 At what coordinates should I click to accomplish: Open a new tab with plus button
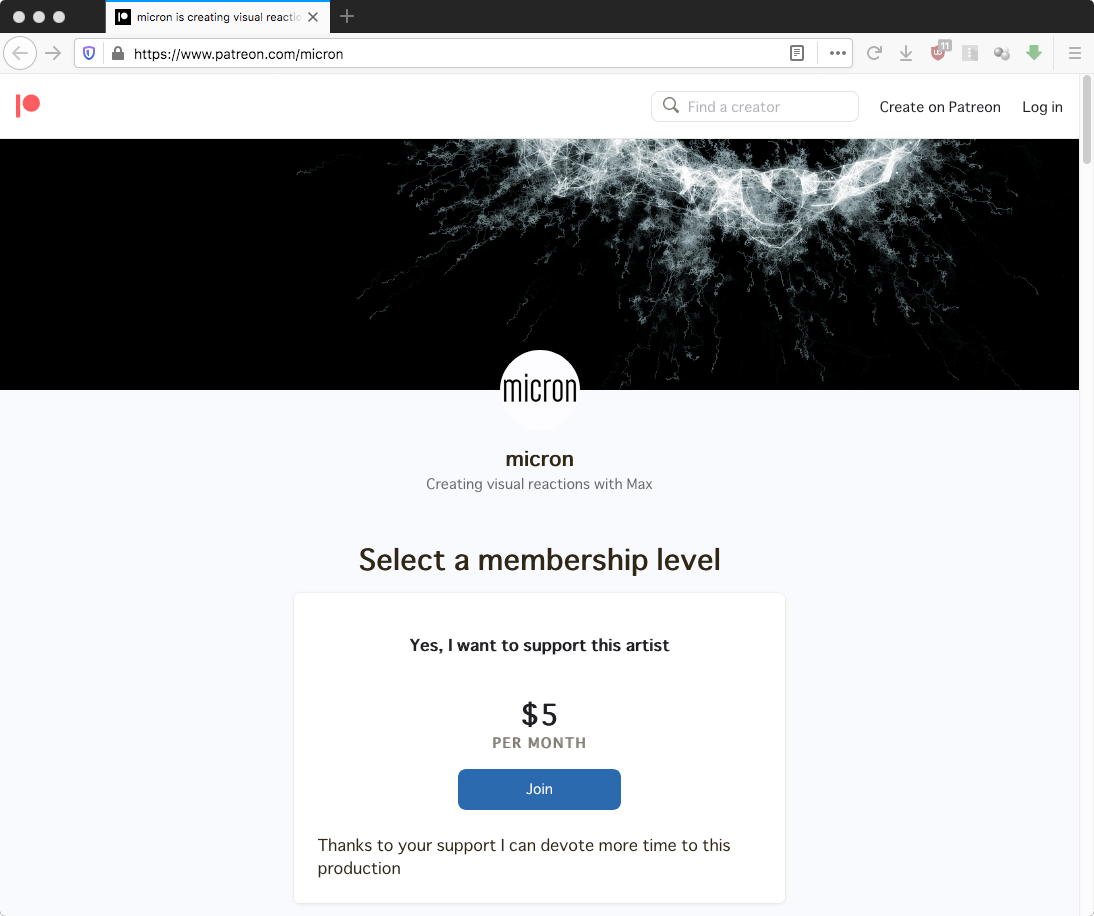coord(347,16)
